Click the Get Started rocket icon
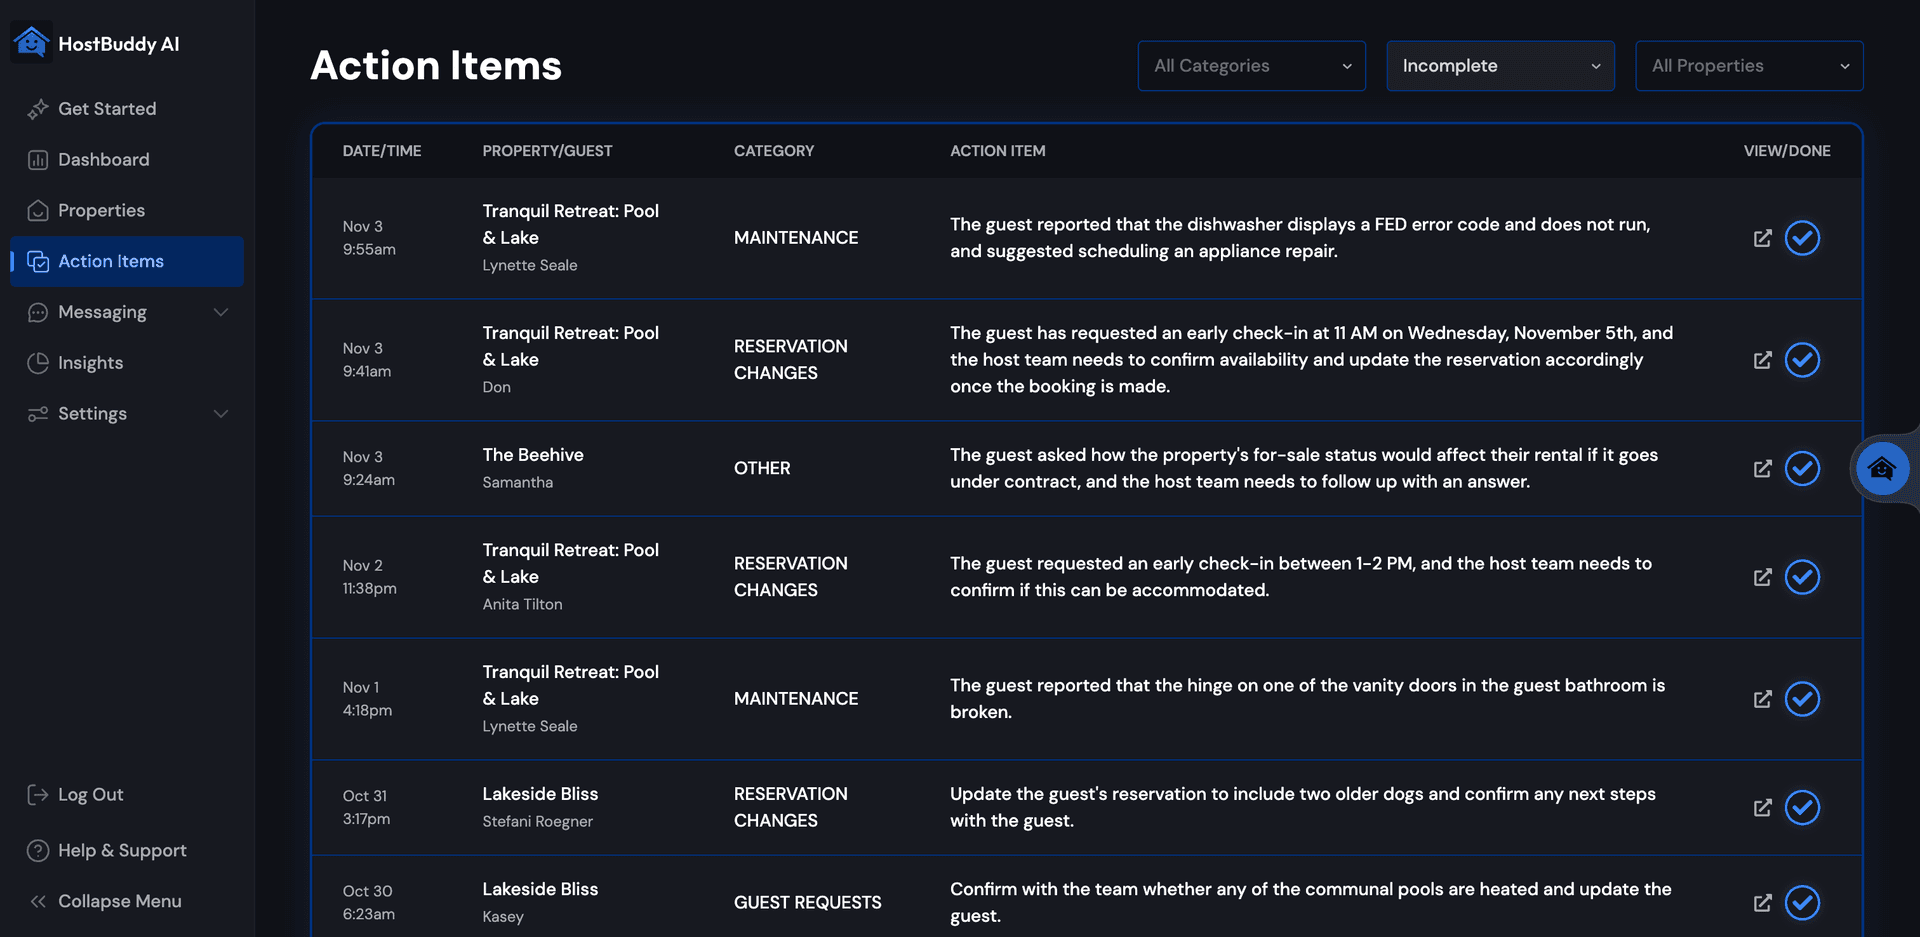 (37, 109)
